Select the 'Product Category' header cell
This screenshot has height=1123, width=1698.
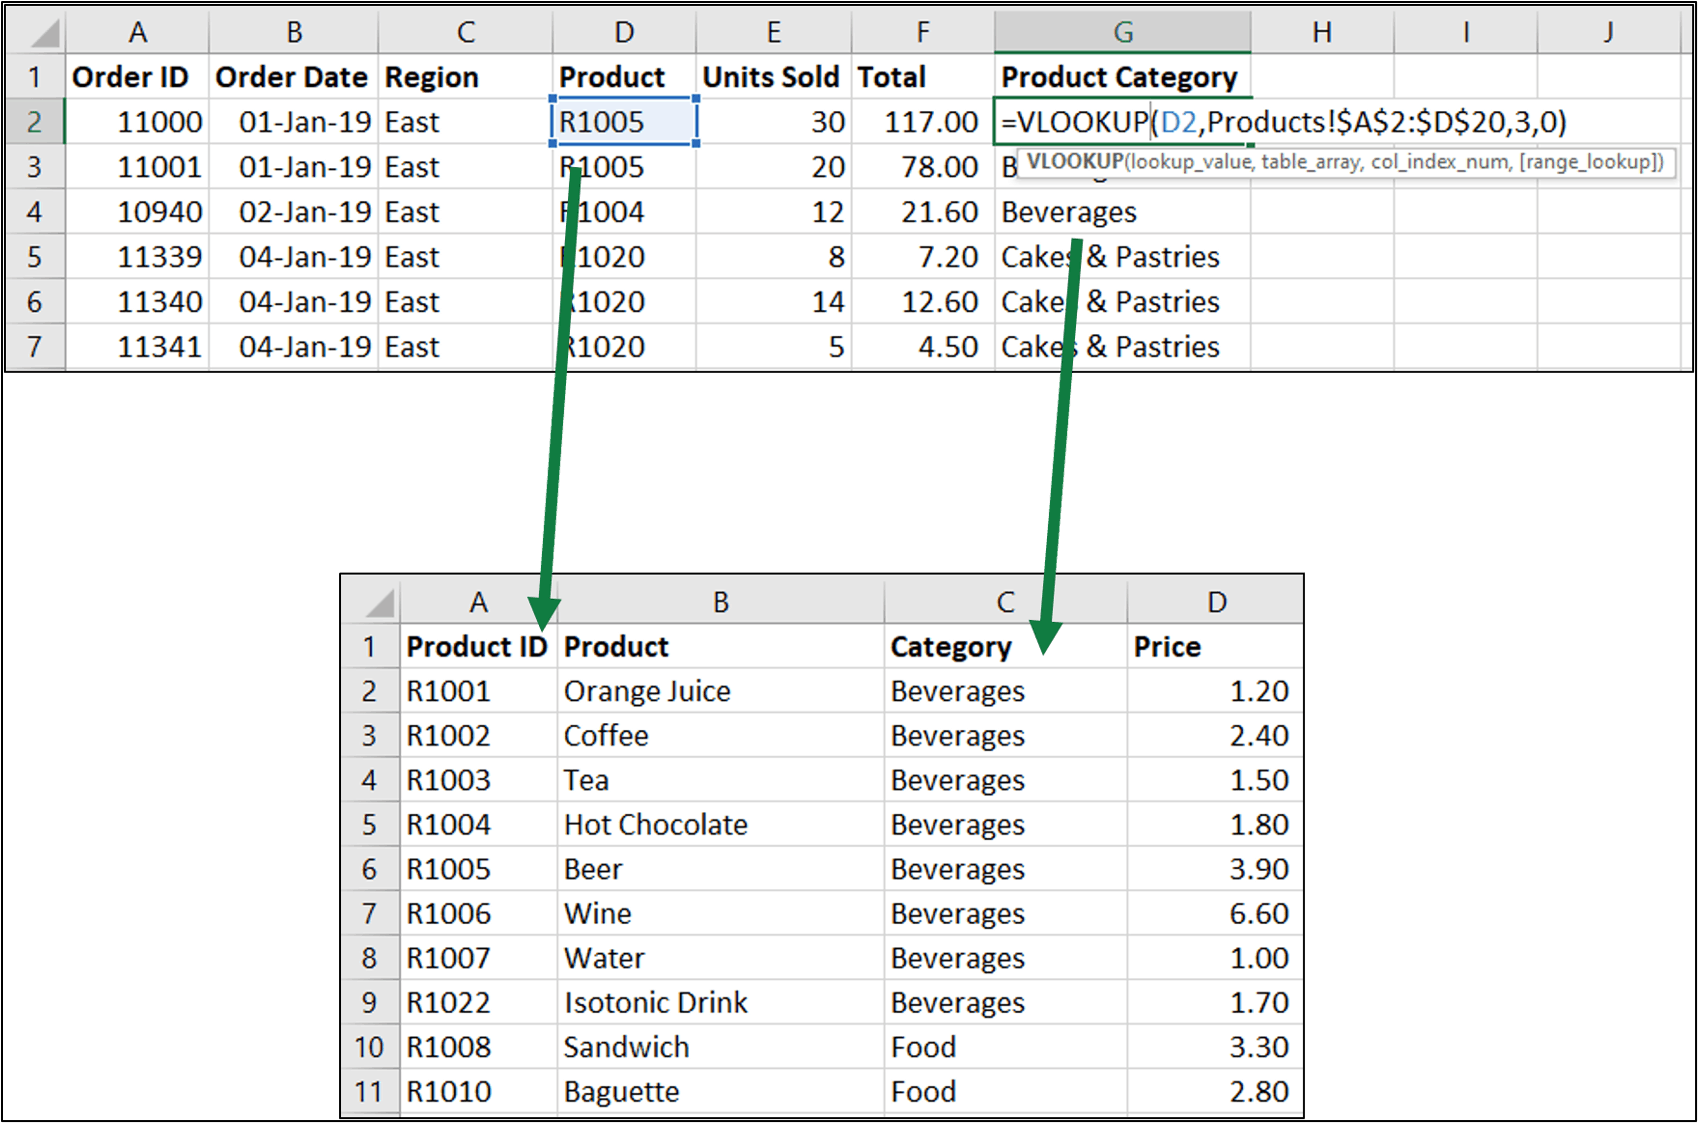[x=1122, y=77]
